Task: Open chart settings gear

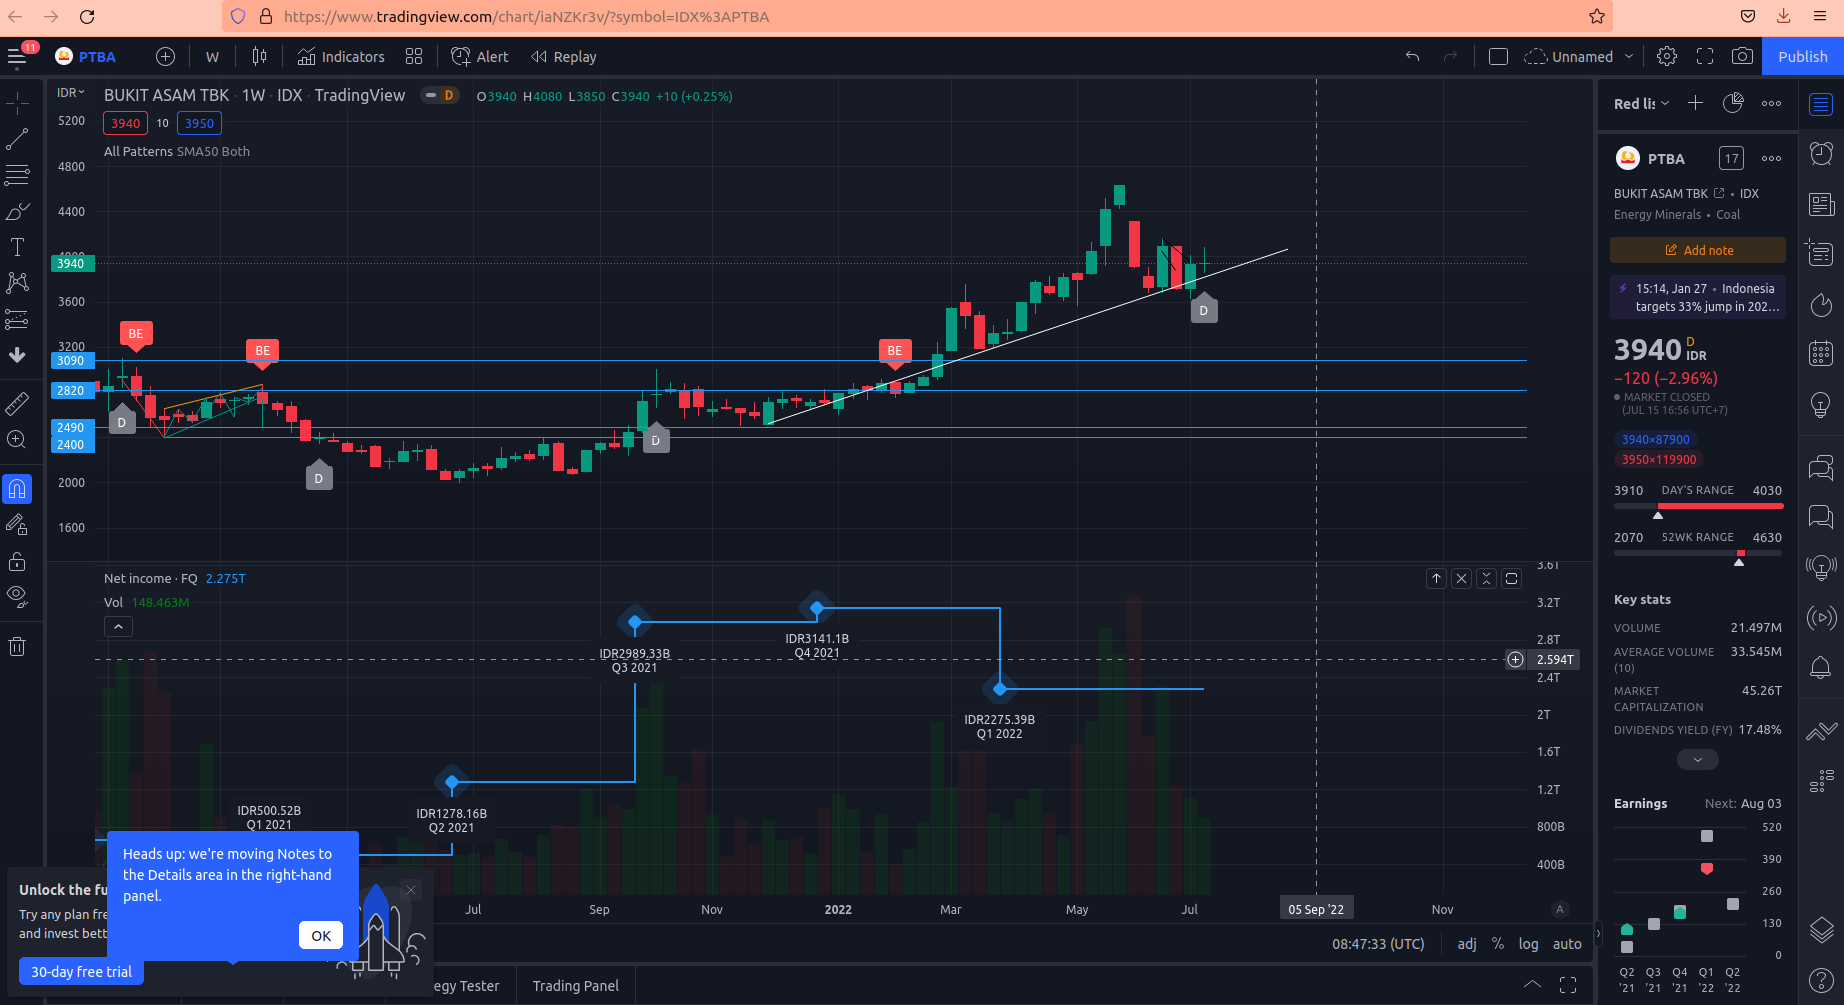Action: tap(1667, 57)
